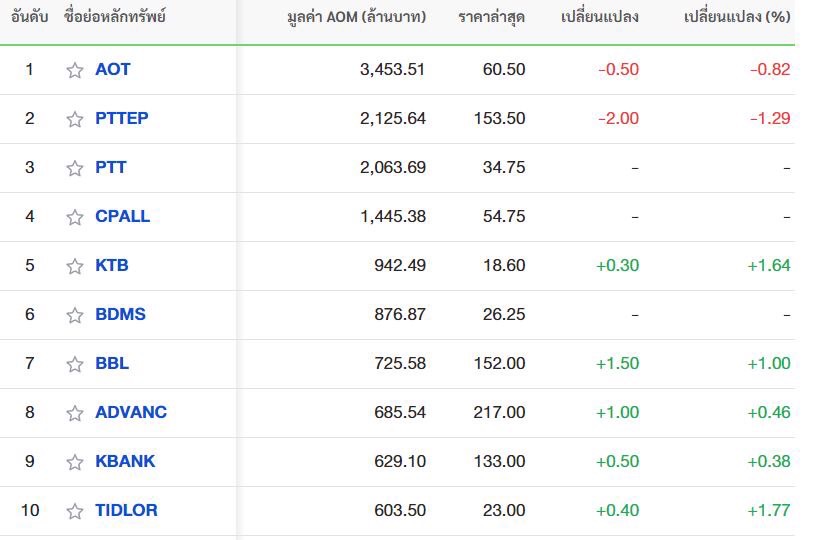Open the PTTEP stock symbol link
Viewport: 822px width, 540px height.
click(122, 118)
